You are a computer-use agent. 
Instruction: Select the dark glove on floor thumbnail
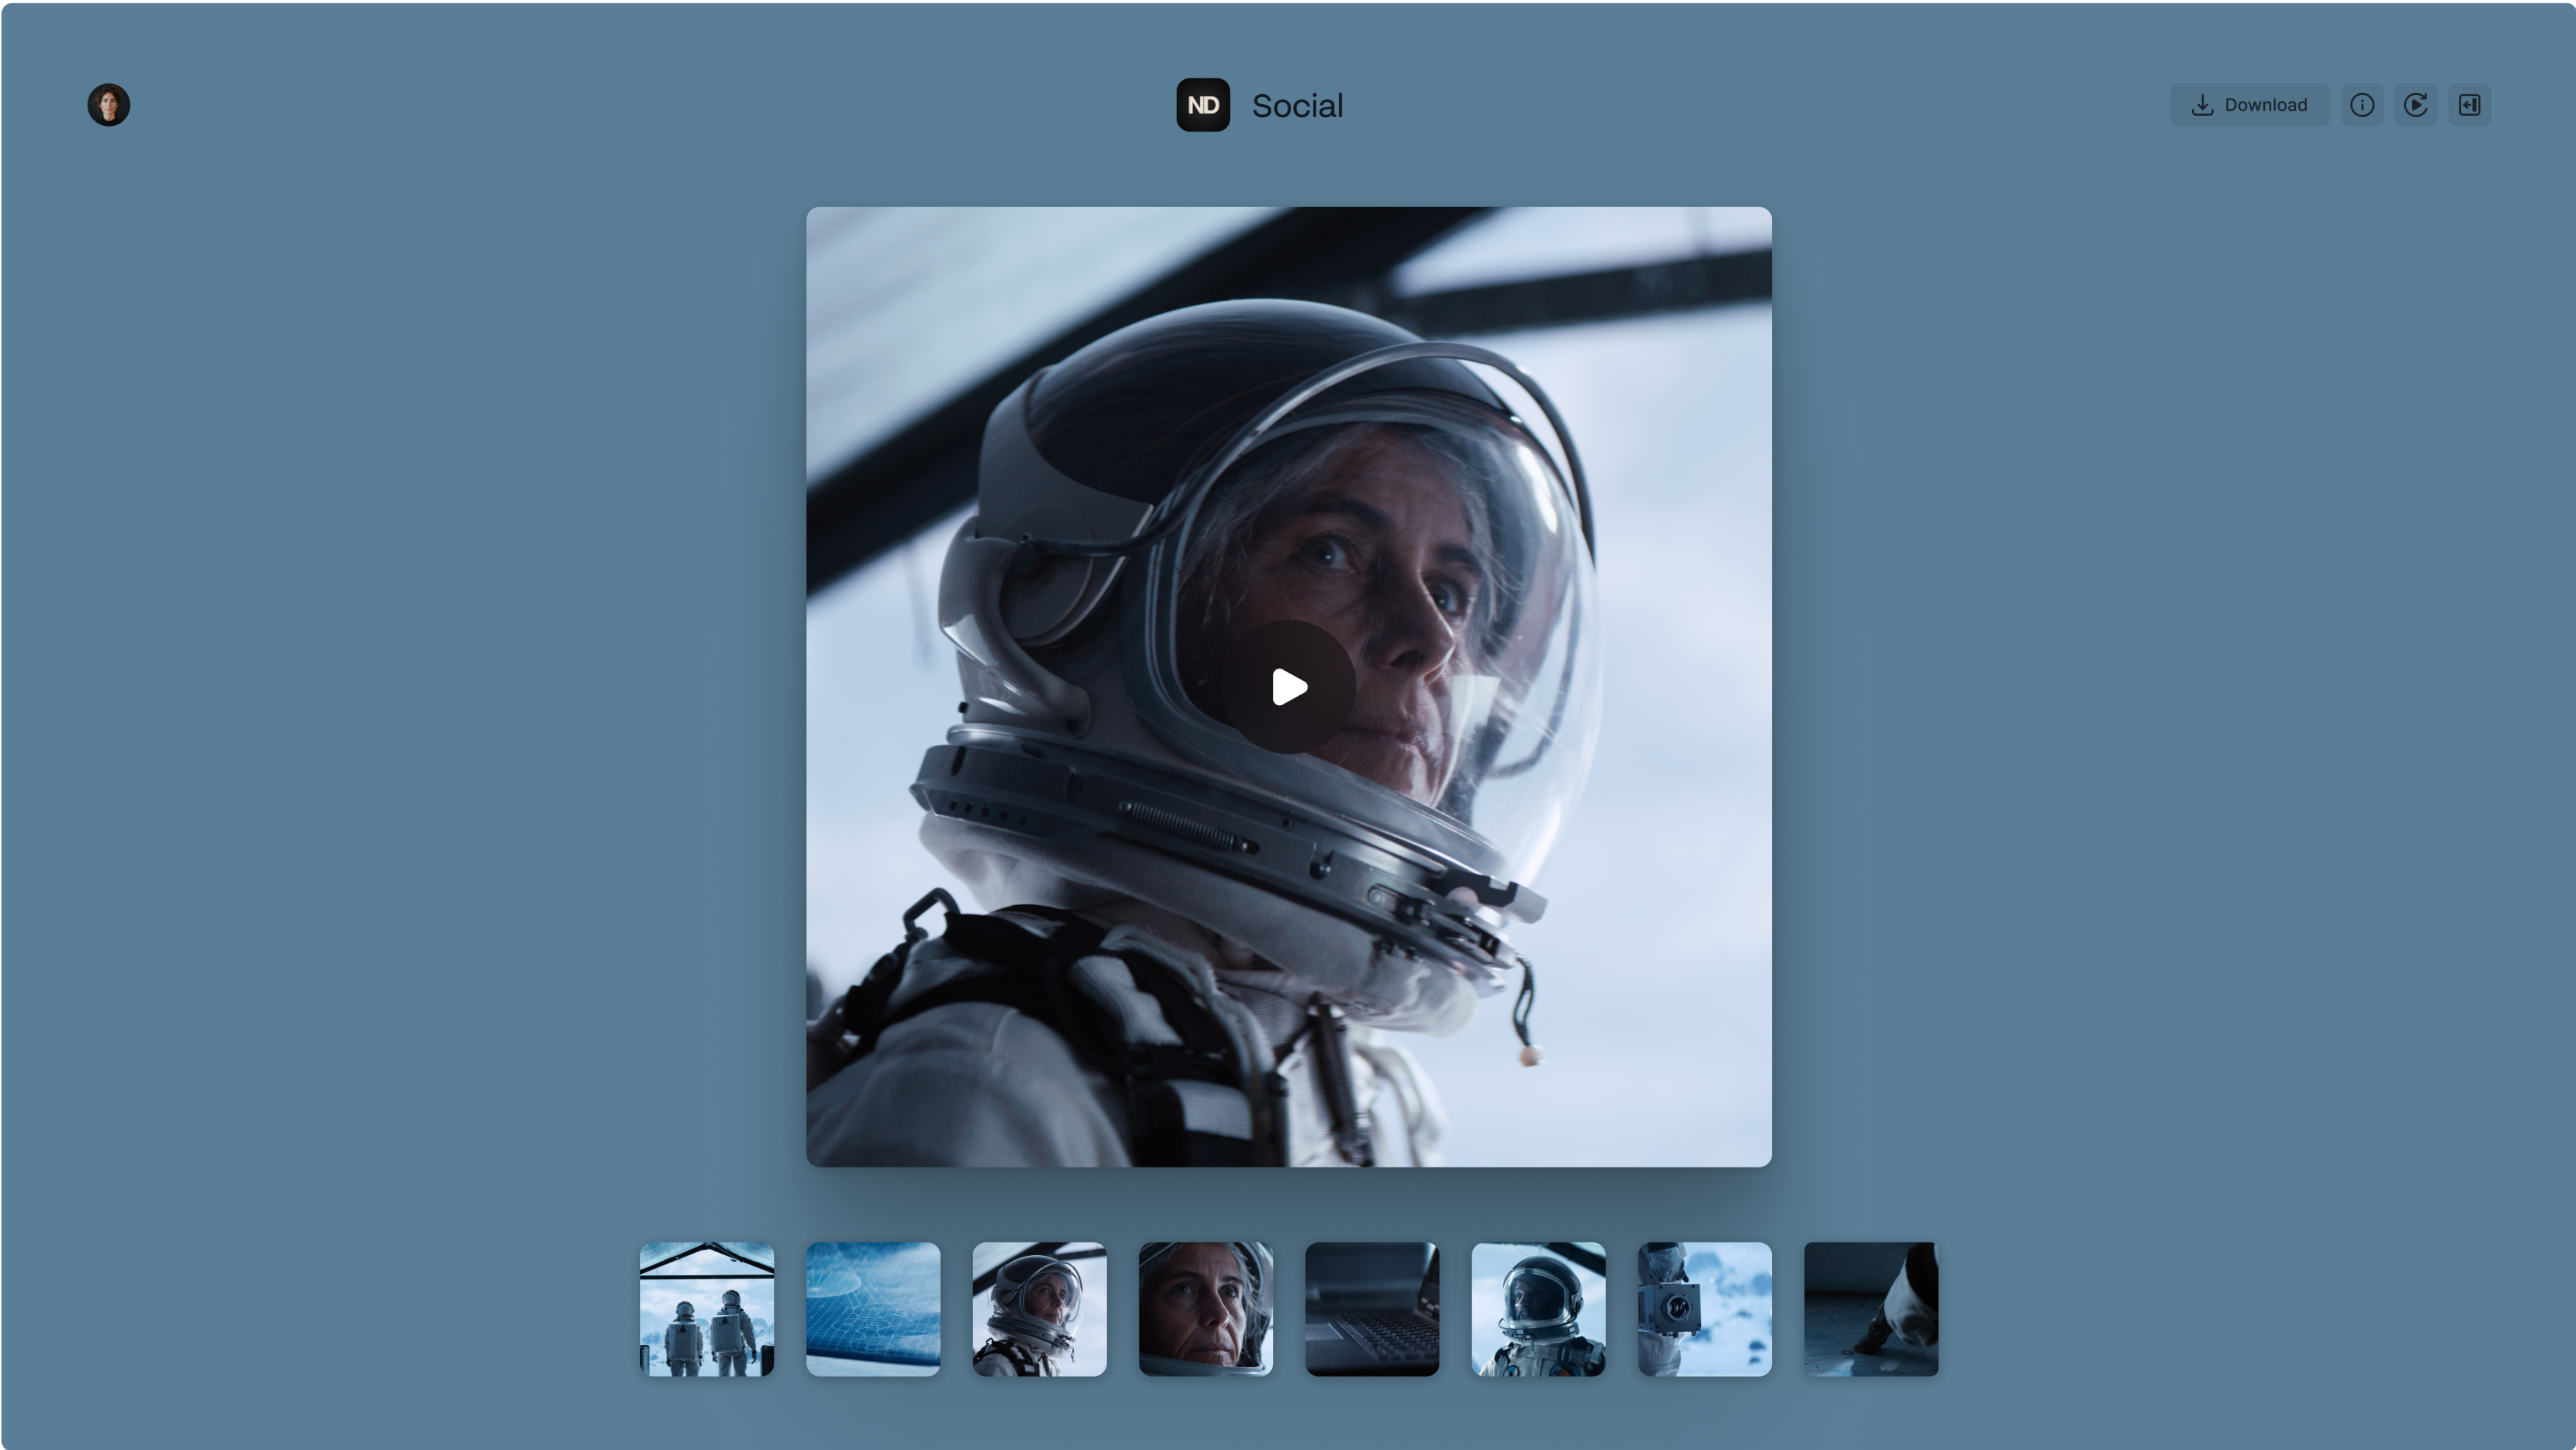click(1870, 1309)
